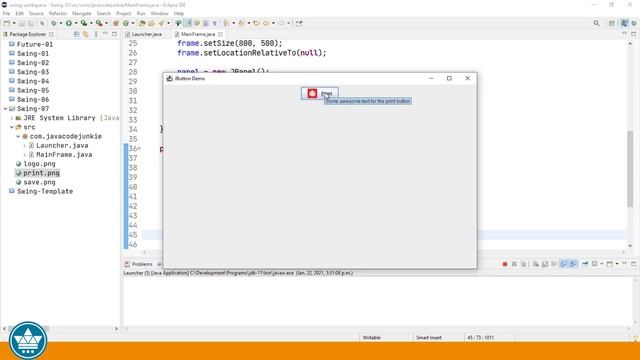640x360 pixels.
Task: Click the green Run toolbar button
Action: click(69, 23)
